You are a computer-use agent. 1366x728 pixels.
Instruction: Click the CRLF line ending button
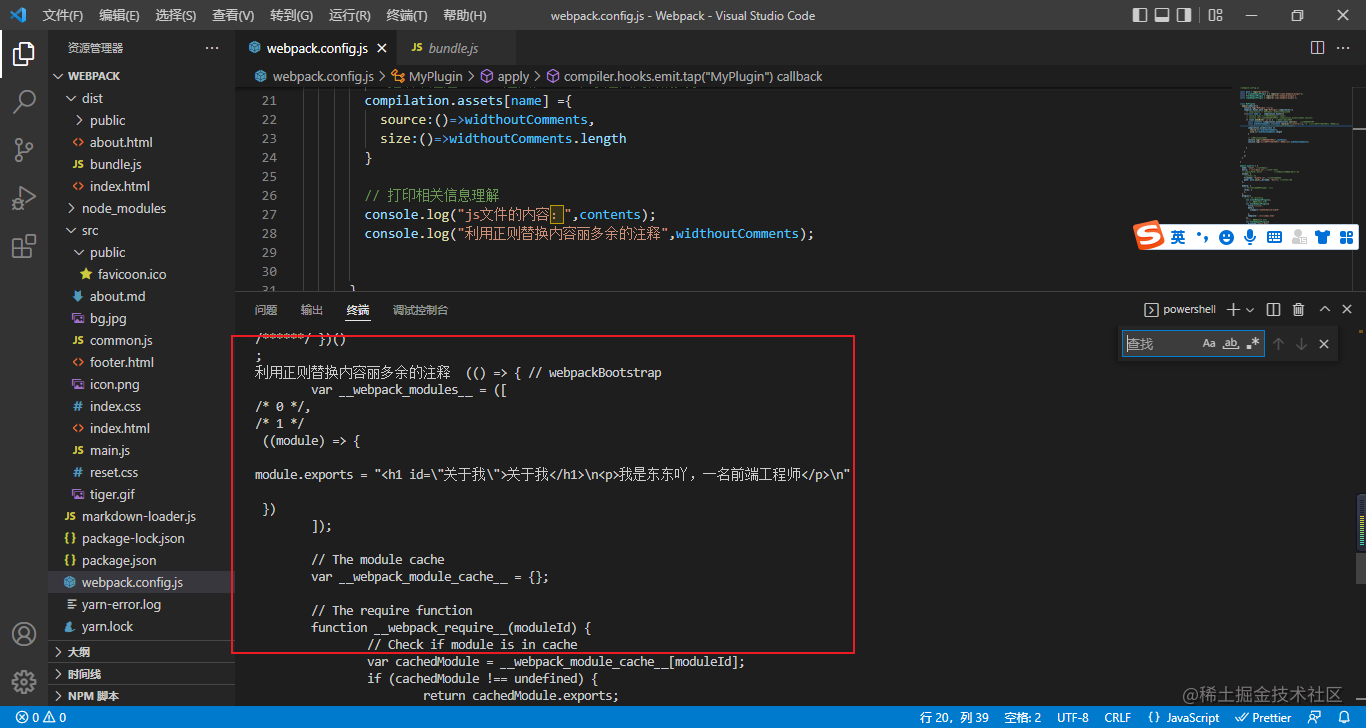1118,717
